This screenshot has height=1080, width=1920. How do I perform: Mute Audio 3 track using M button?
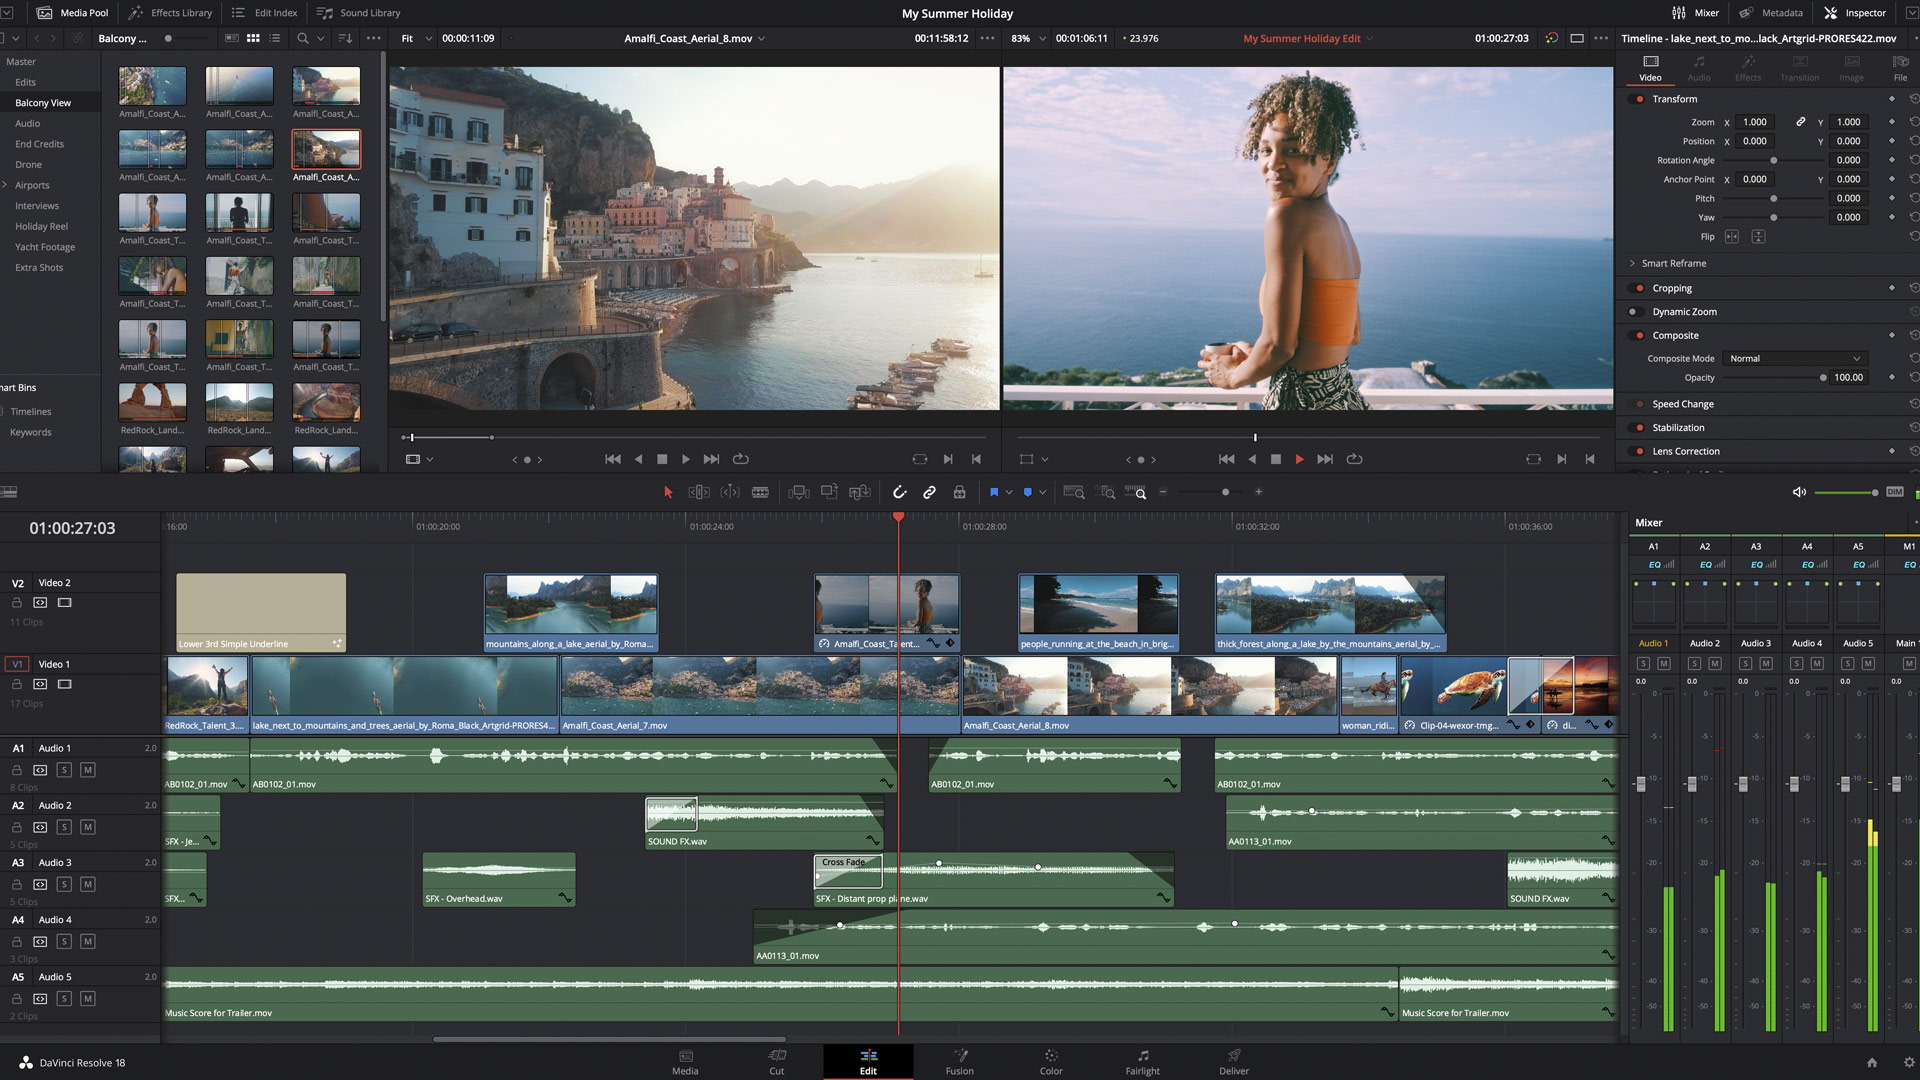87,884
